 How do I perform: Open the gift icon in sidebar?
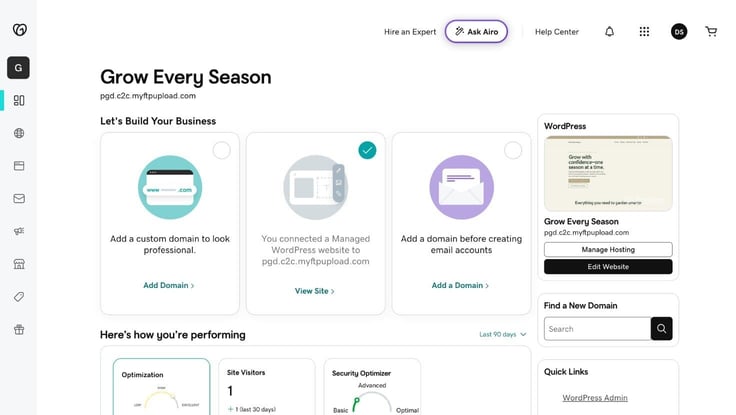click(x=19, y=329)
